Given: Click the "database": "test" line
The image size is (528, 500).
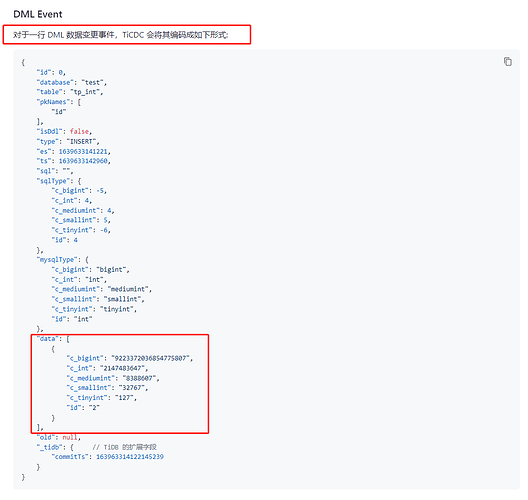Looking at the screenshot, I should (x=71, y=82).
